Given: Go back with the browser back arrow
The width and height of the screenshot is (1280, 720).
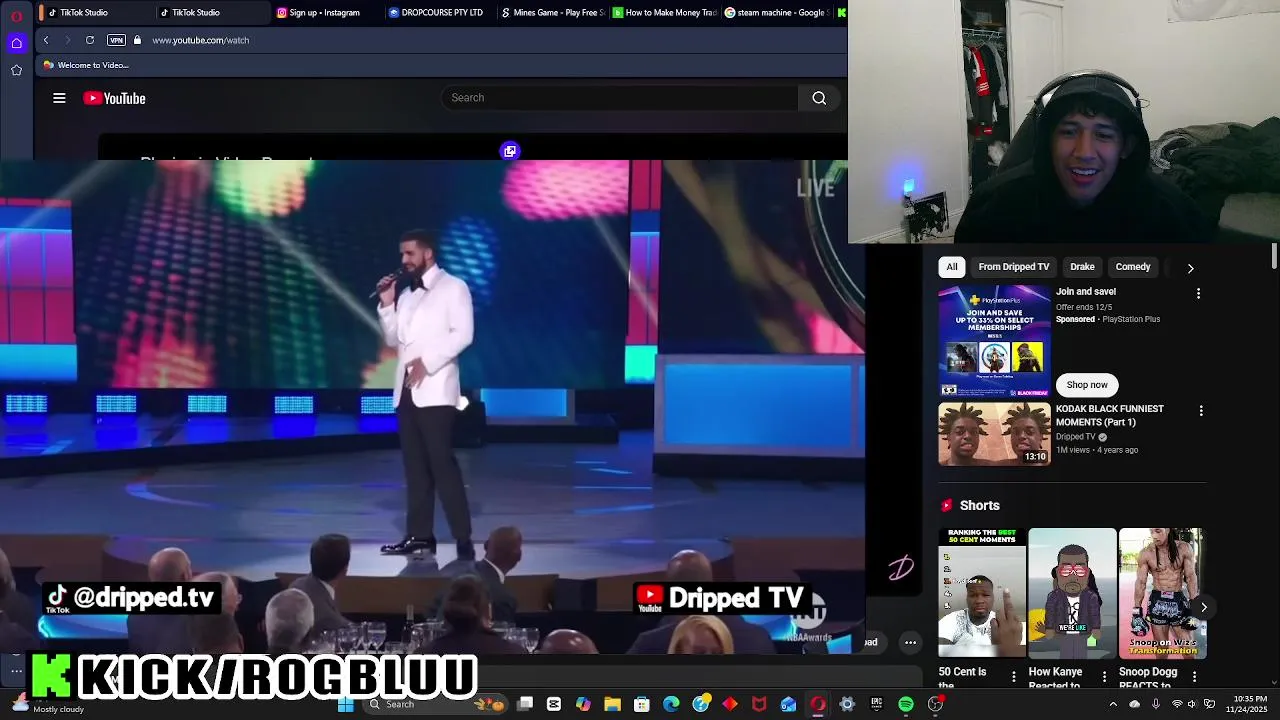Looking at the screenshot, I should tap(46, 40).
